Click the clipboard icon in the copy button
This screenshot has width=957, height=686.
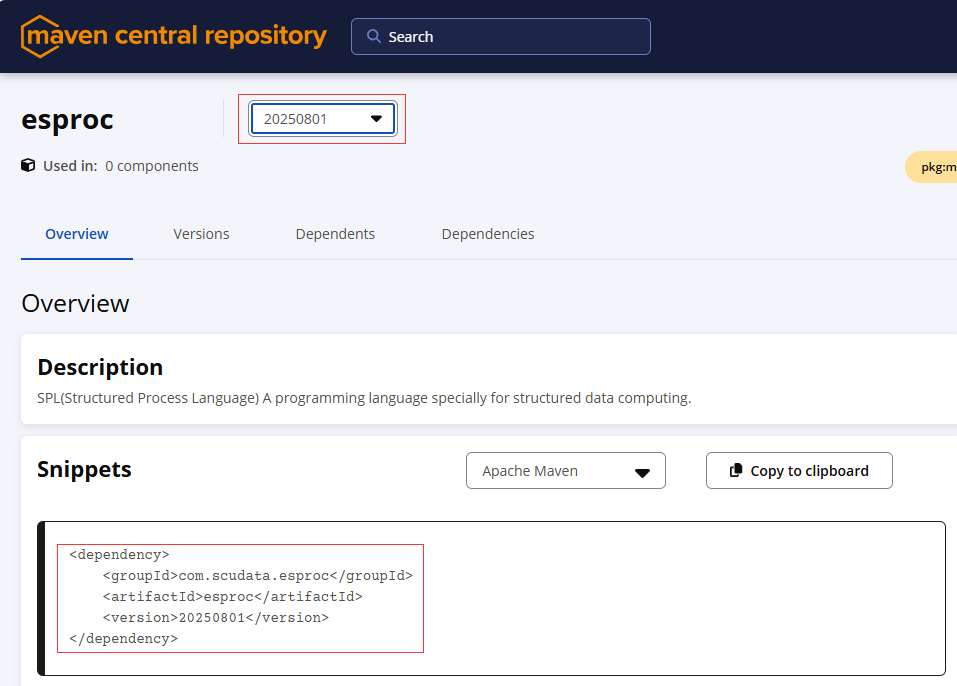(736, 470)
